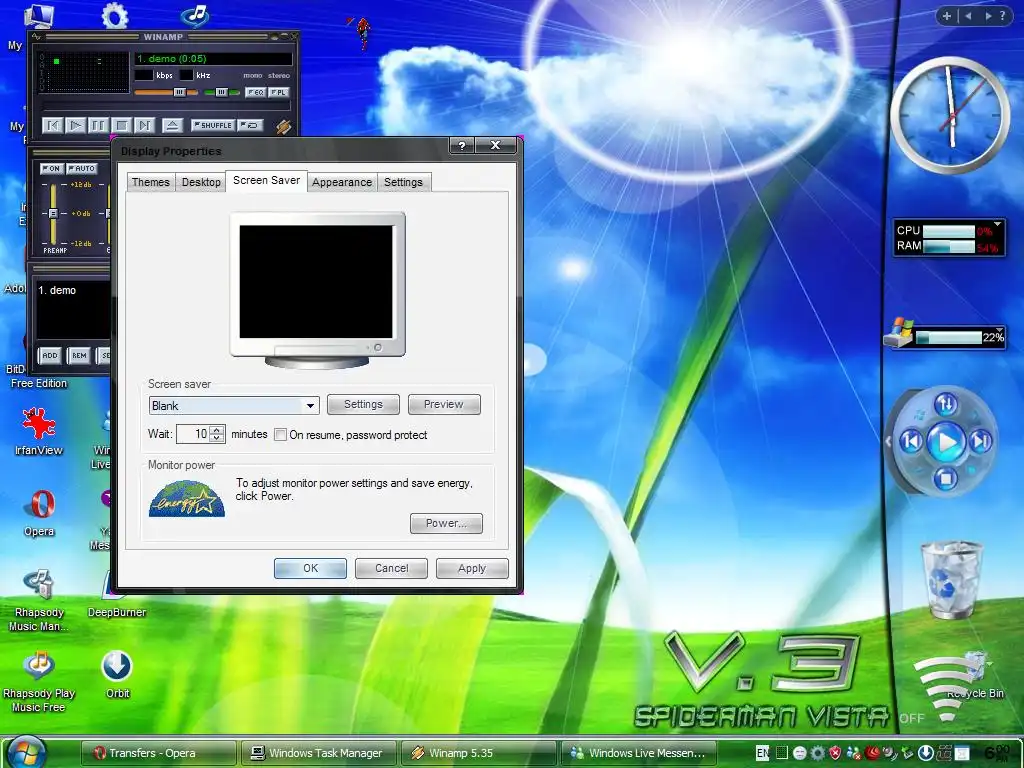Click Winamp previous track button
1024x768 pixels.
click(52, 125)
